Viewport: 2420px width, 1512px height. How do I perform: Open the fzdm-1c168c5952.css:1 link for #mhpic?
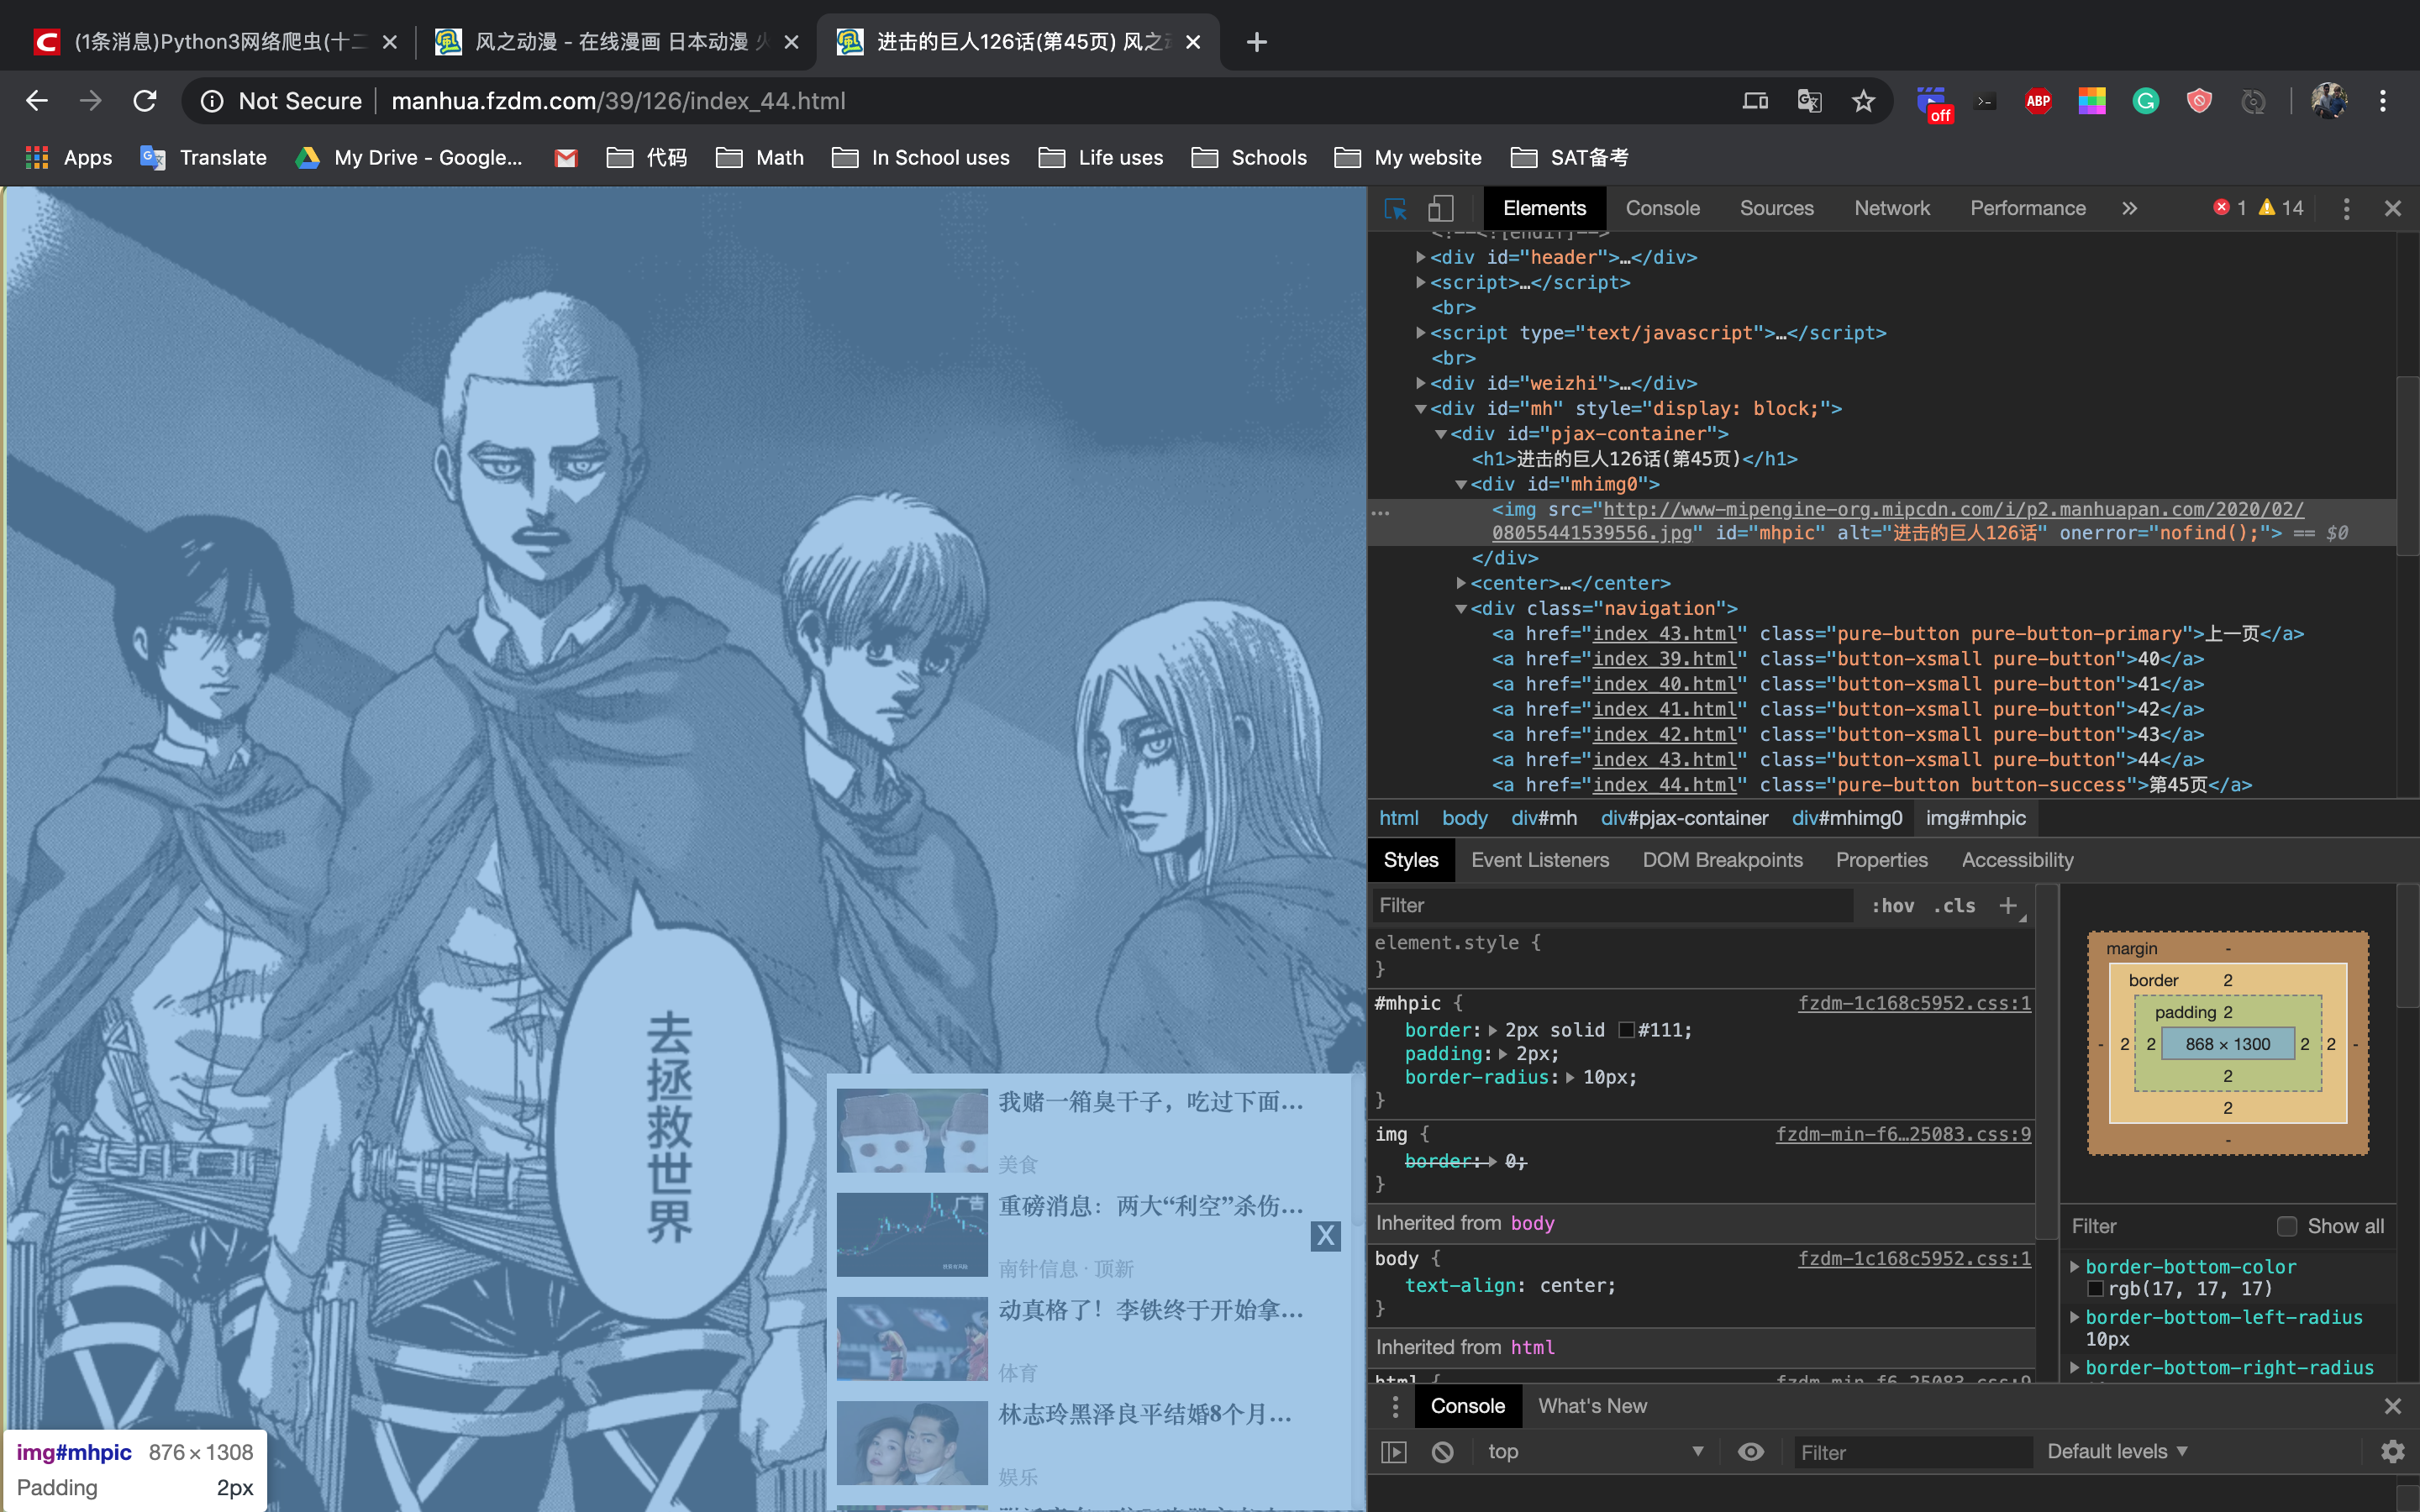point(1914,1003)
